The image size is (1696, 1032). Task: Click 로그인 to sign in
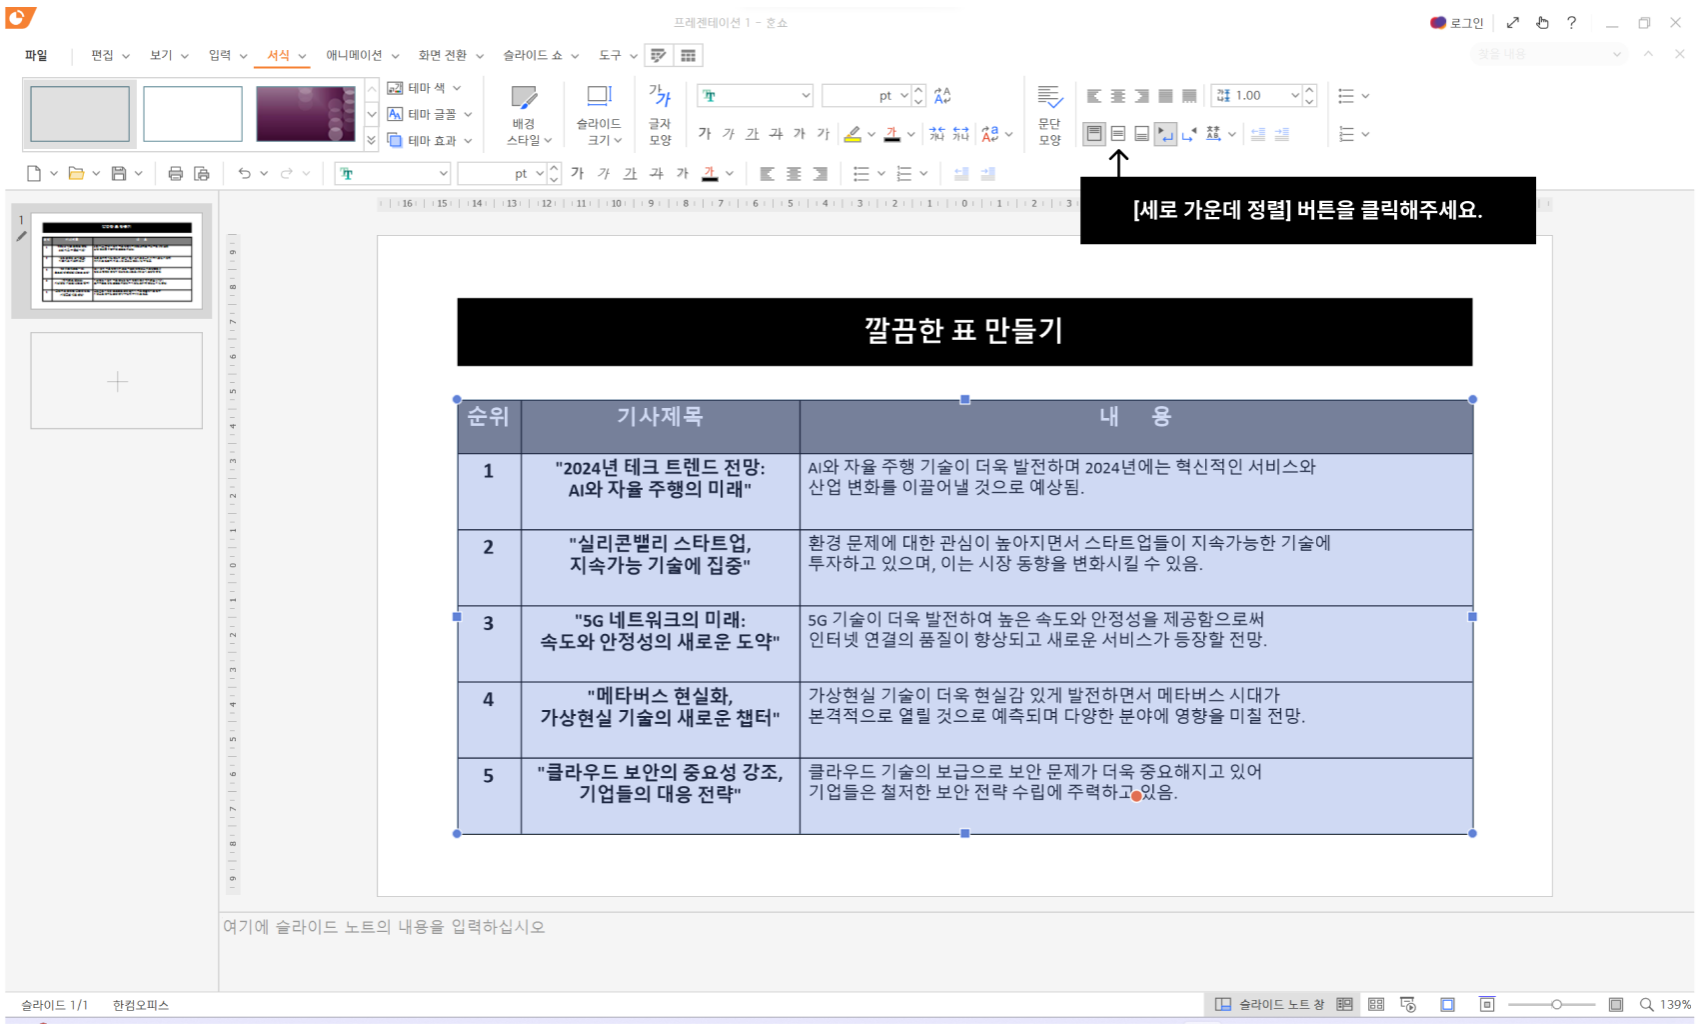click(x=1457, y=23)
